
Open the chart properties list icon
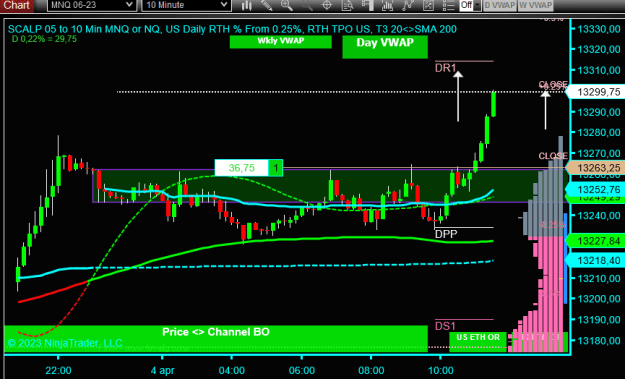[x=448, y=5]
